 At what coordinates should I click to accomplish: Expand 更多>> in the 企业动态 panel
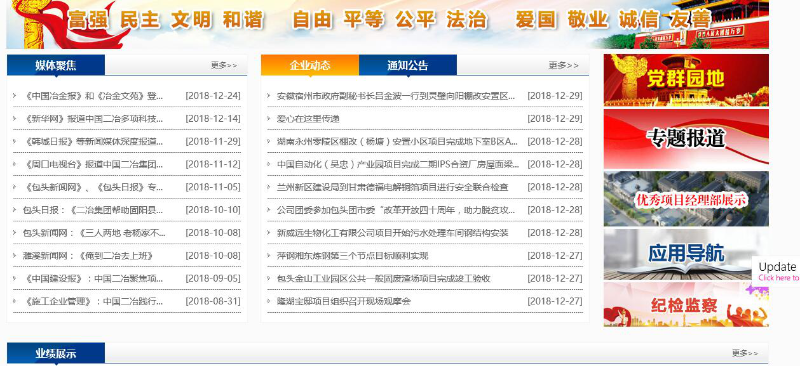tap(563, 65)
